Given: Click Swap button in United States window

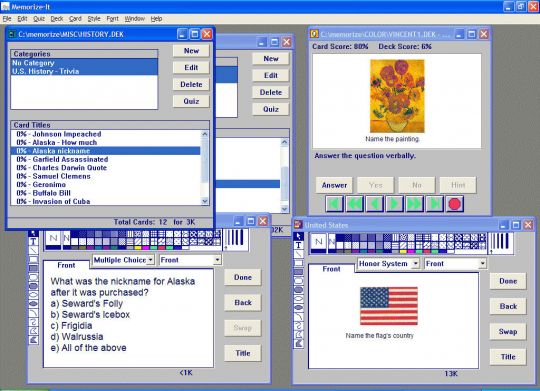Looking at the screenshot, I should point(508,331).
